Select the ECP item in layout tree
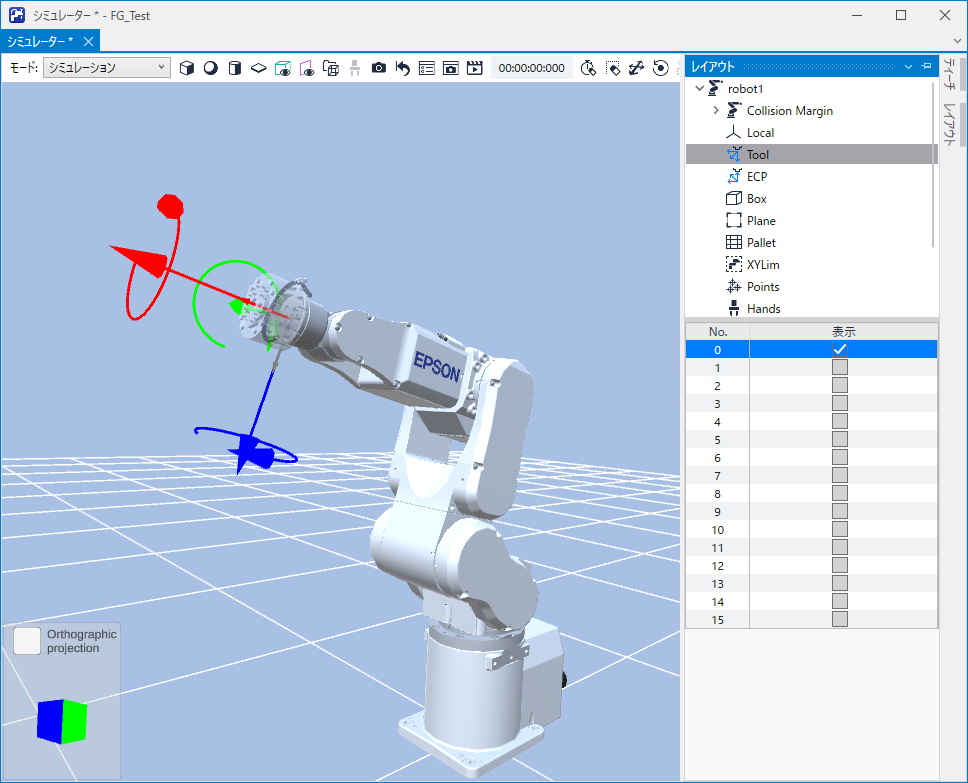This screenshot has width=968, height=783. coord(756,177)
